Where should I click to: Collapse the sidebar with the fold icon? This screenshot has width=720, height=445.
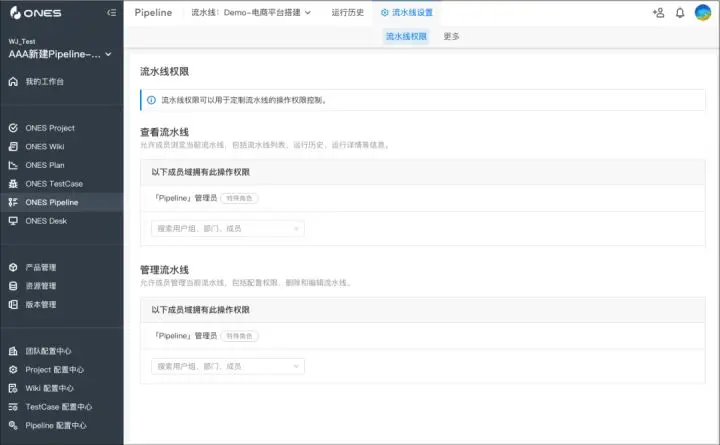click(x=112, y=12)
